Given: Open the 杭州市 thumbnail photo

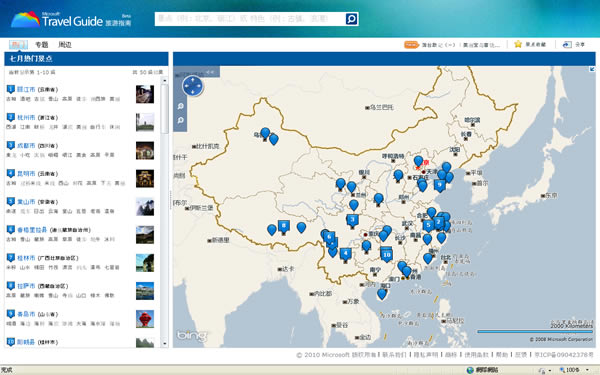Looking at the screenshot, I should click(145, 122).
